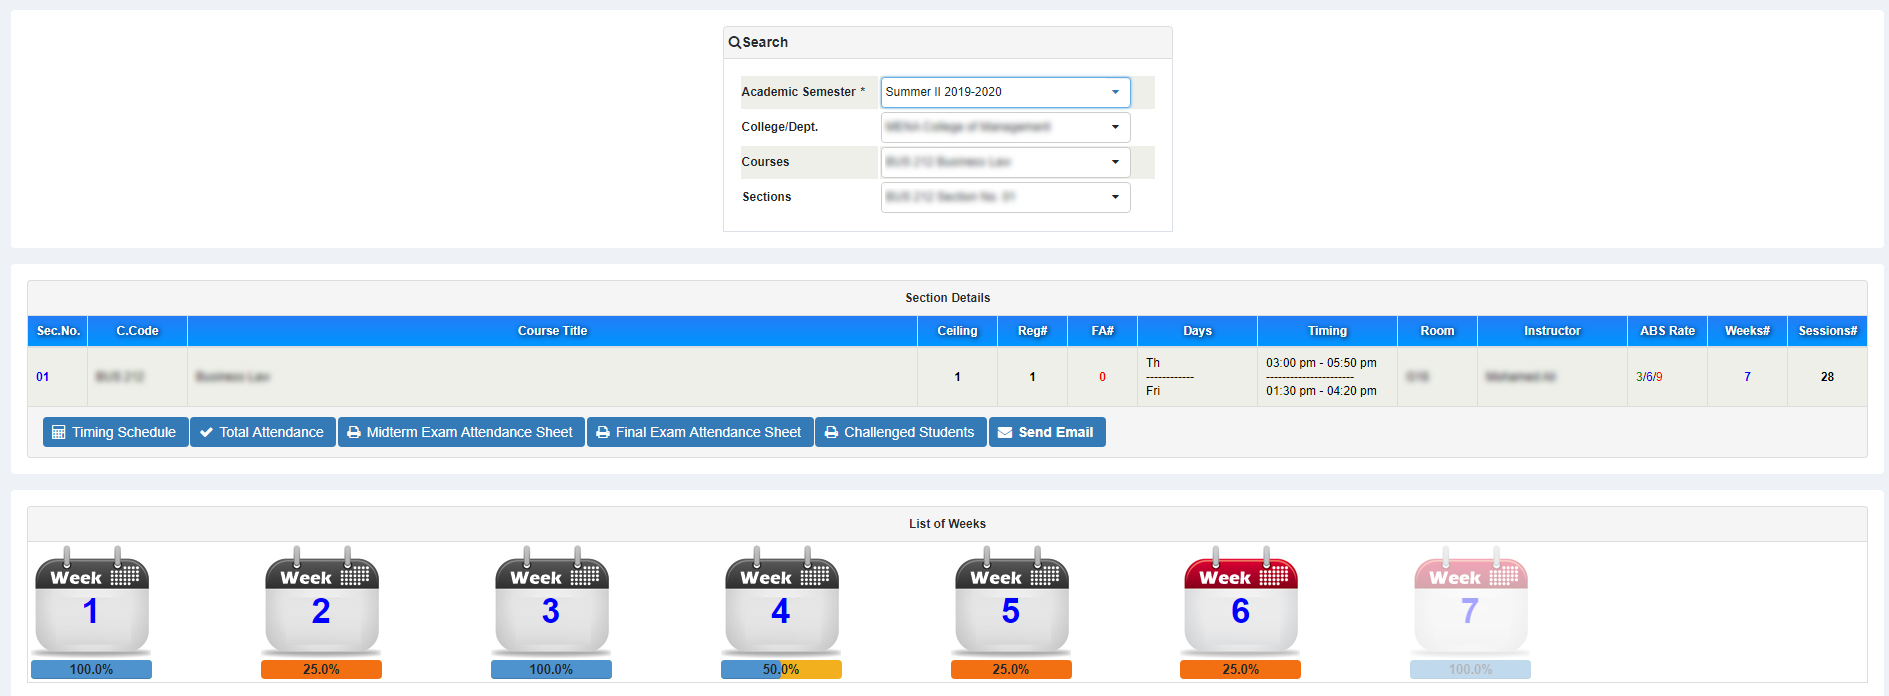Click the Th day entry
This screenshot has height=696, width=1889.
click(x=1153, y=363)
